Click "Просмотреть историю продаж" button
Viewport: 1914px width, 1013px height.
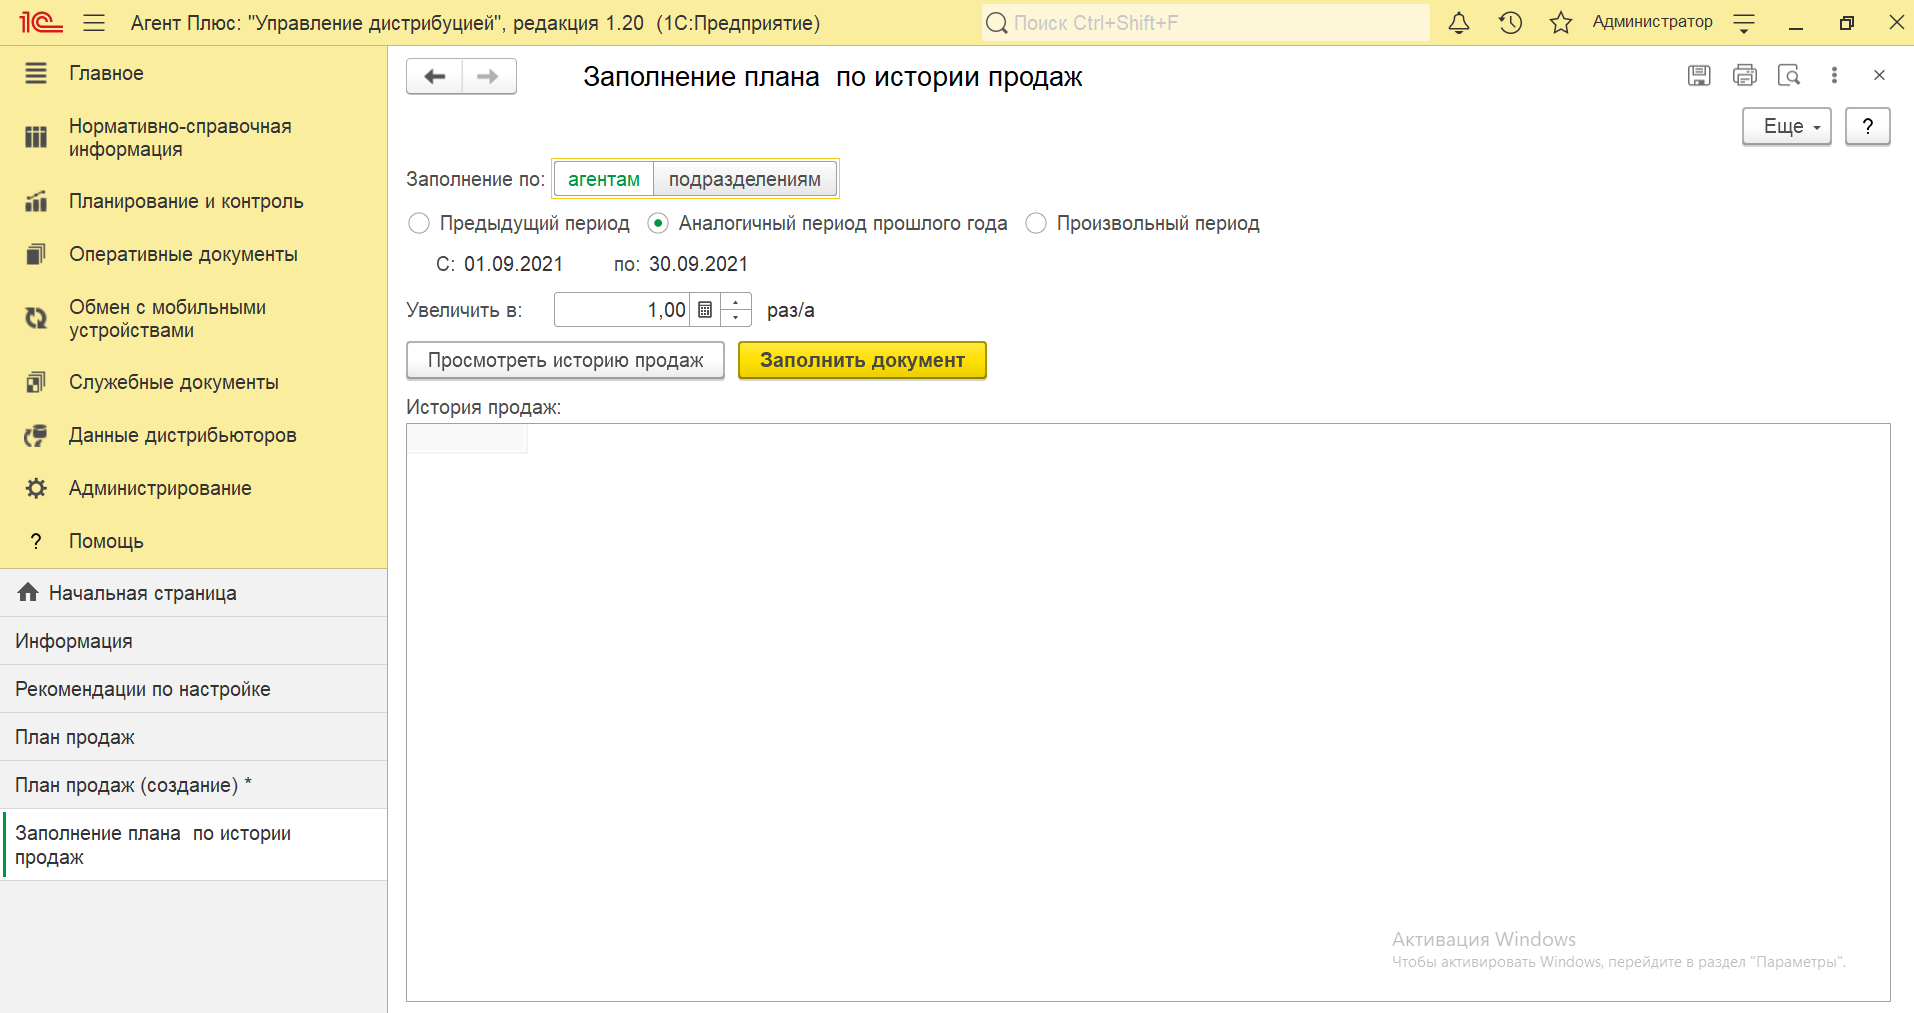tap(565, 360)
